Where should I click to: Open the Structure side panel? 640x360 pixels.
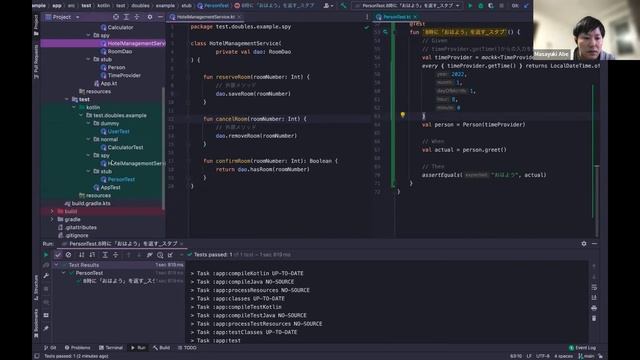click(x=36, y=287)
